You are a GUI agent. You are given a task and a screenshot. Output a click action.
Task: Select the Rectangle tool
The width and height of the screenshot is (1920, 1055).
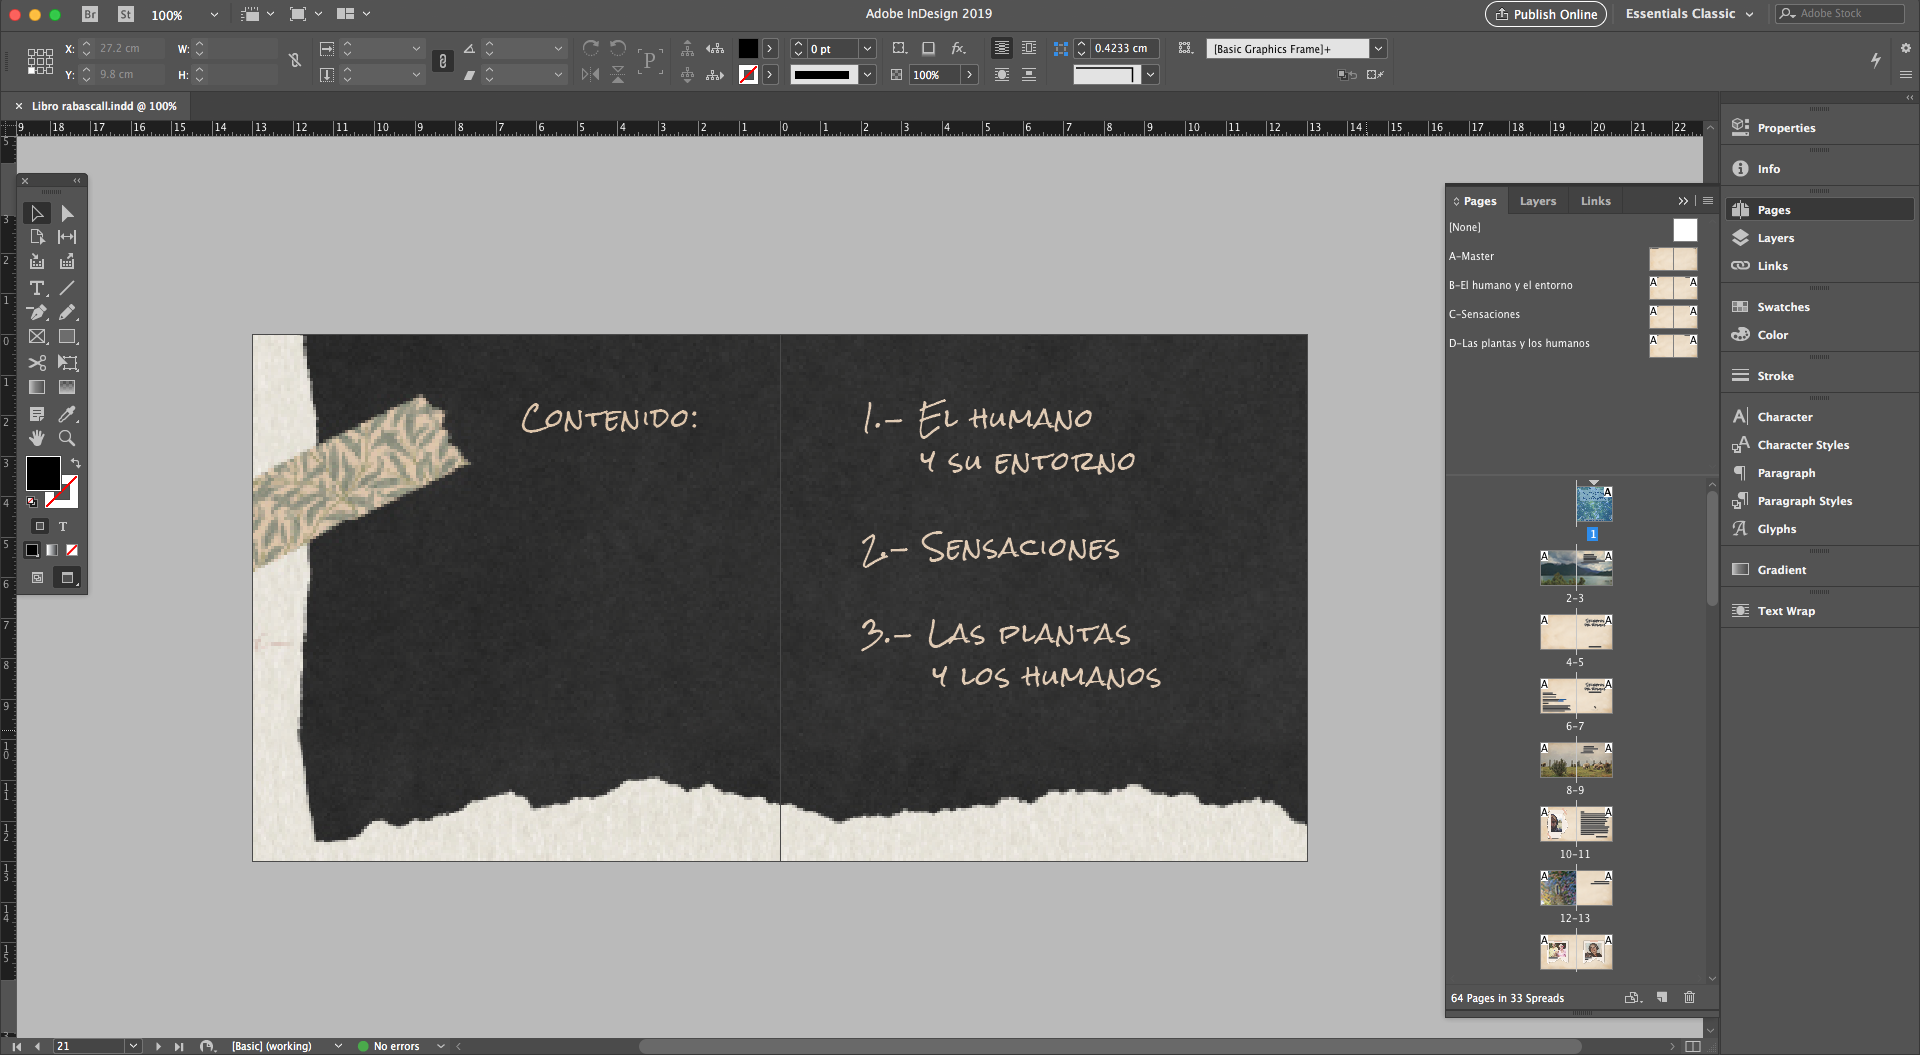(x=67, y=337)
